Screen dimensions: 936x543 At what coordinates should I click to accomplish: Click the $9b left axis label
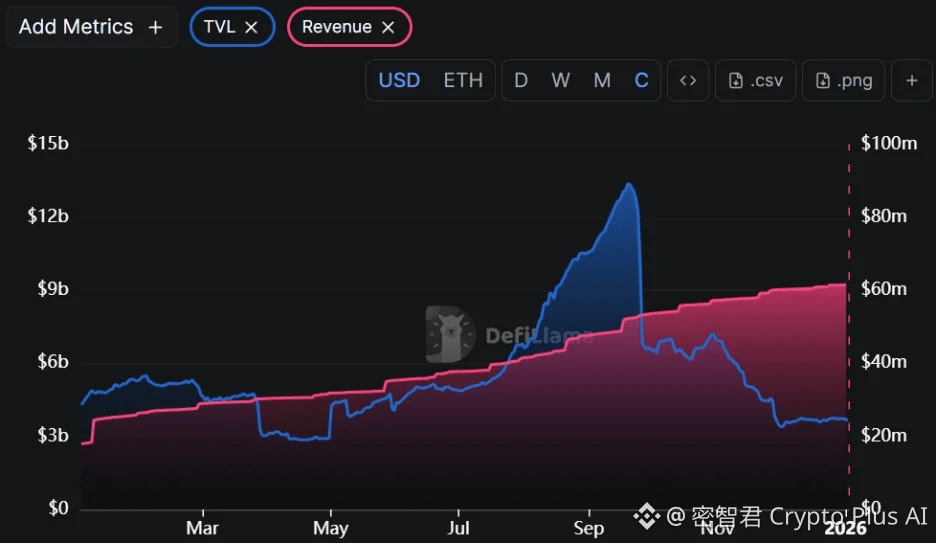pyautogui.click(x=53, y=289)
